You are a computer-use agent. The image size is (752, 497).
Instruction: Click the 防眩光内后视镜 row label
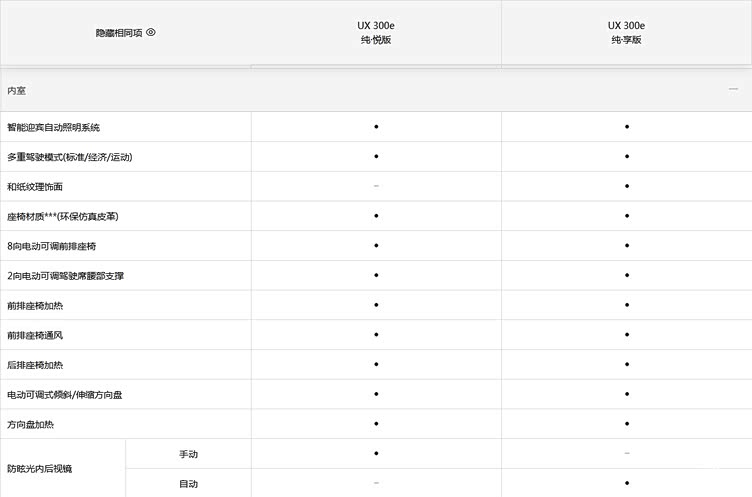point(39,469)
